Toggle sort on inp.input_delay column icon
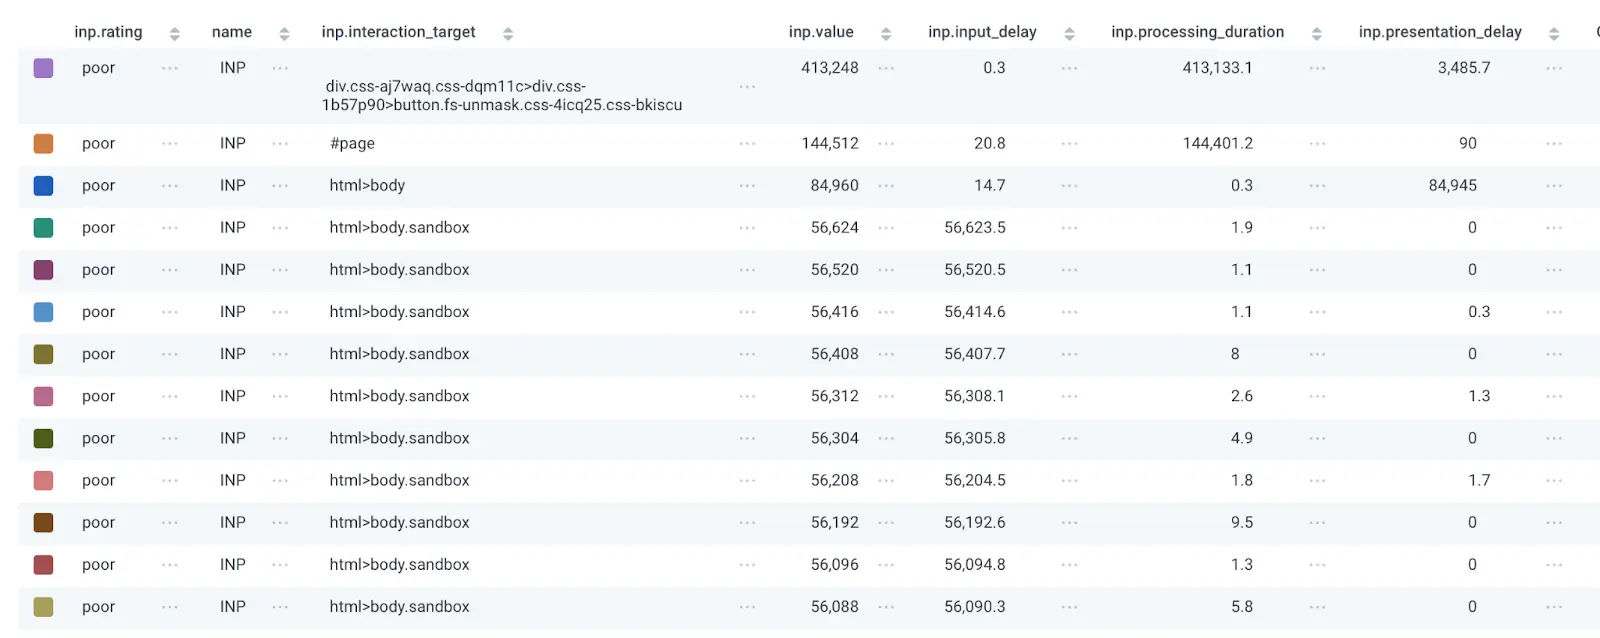 tap(1069, 34)
